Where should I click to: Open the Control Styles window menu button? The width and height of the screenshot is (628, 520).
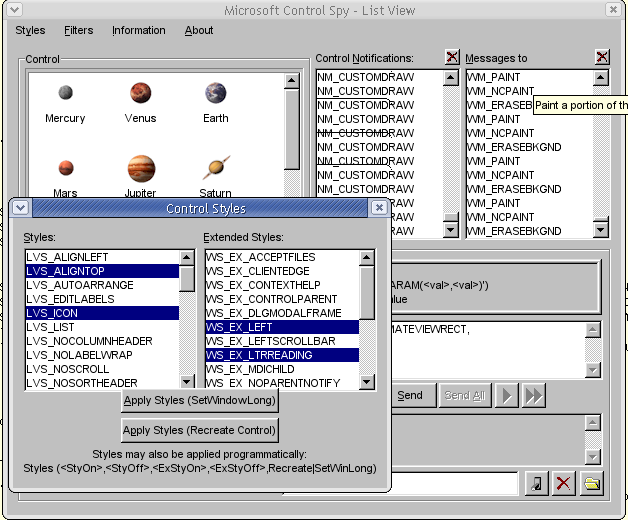click(x=21, y=208)
